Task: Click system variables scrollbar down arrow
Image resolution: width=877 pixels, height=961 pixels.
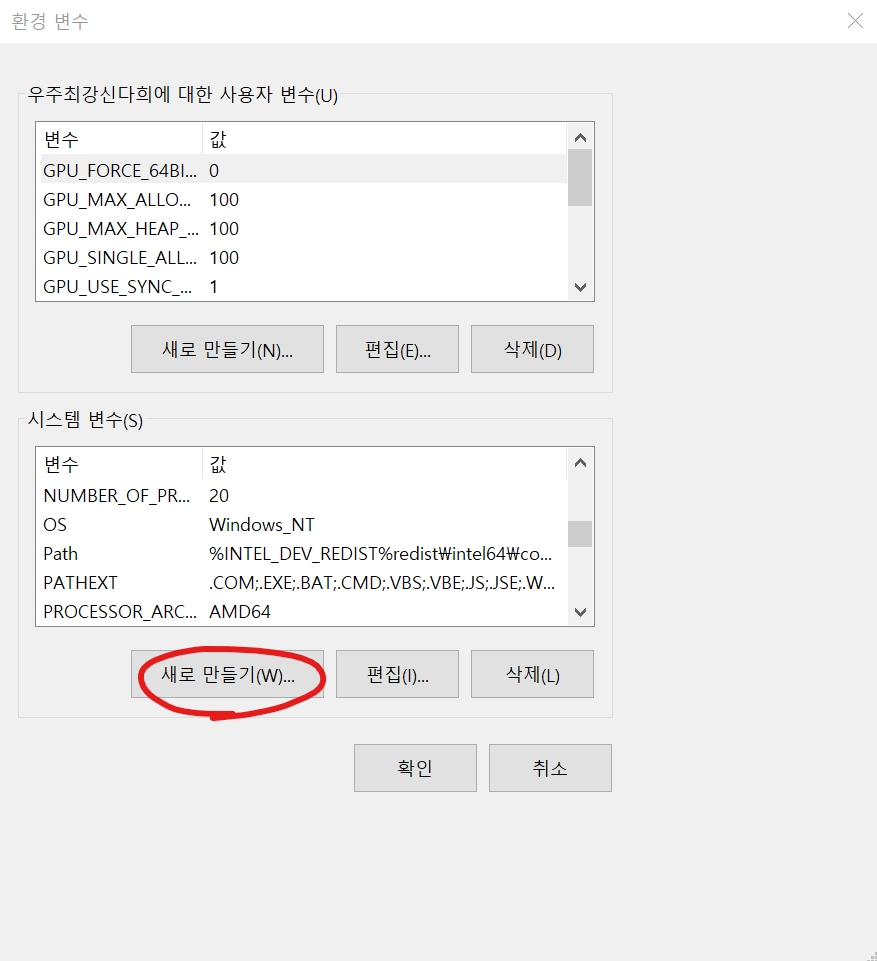Action: (580, 612)
